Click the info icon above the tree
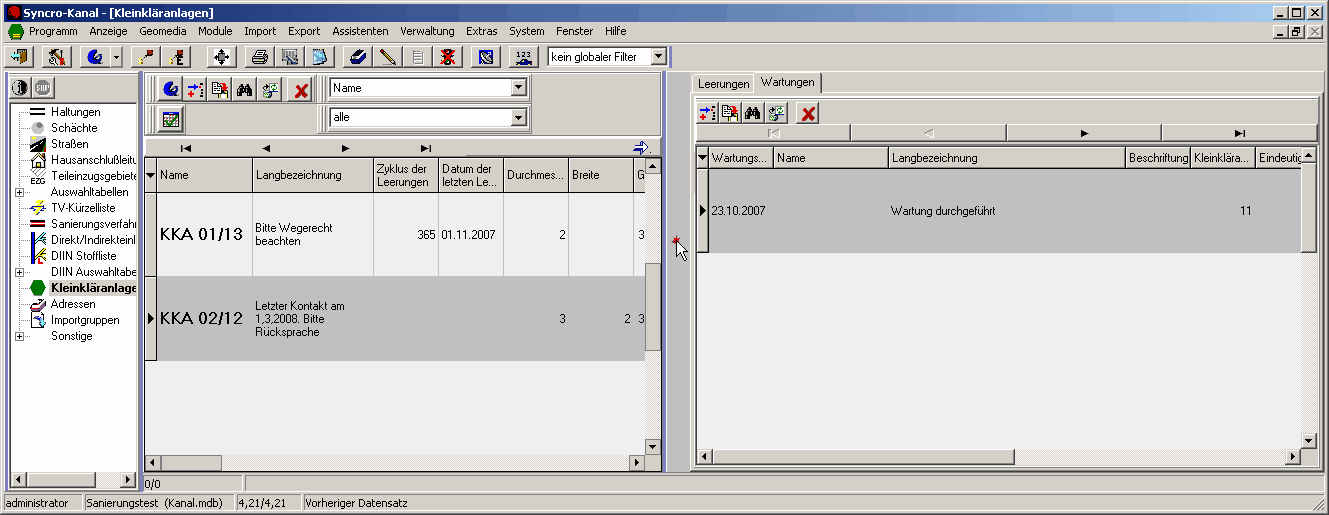The image size is (1329, 515). 21,87
